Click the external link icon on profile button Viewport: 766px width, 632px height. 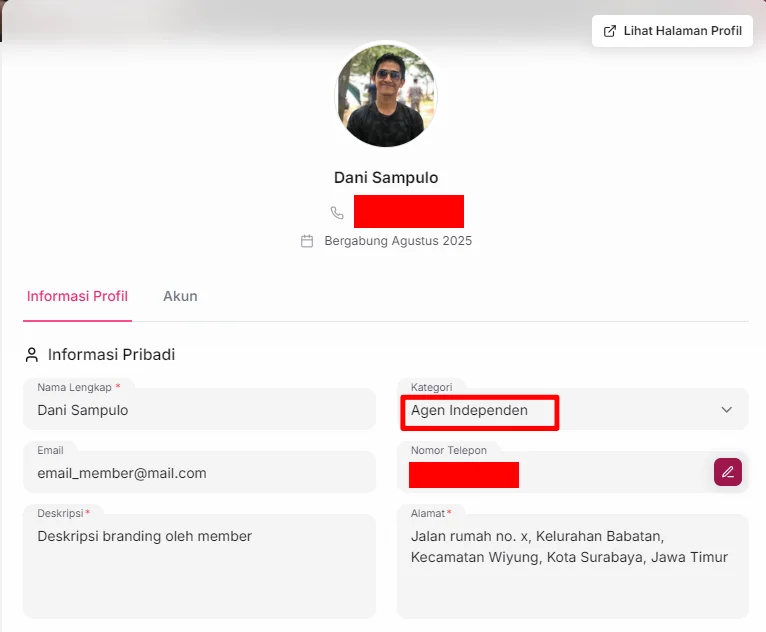pyautogui.click(x=610, y=31)
